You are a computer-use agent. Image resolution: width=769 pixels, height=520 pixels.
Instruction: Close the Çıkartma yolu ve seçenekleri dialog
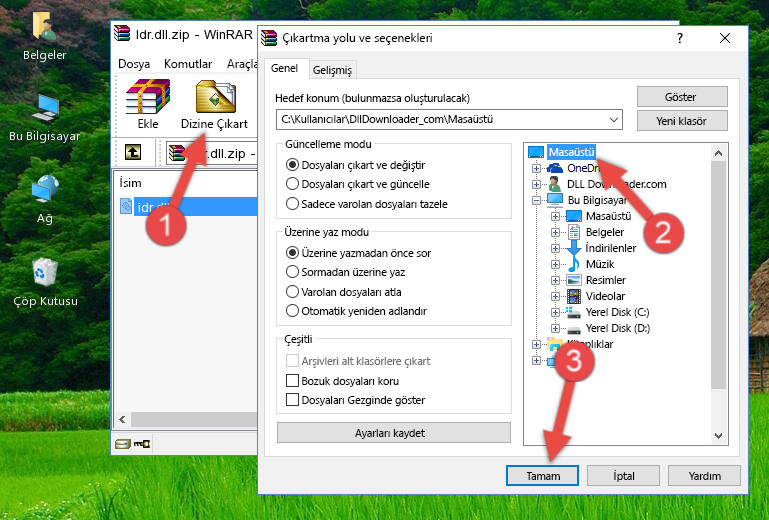point(725,38)
